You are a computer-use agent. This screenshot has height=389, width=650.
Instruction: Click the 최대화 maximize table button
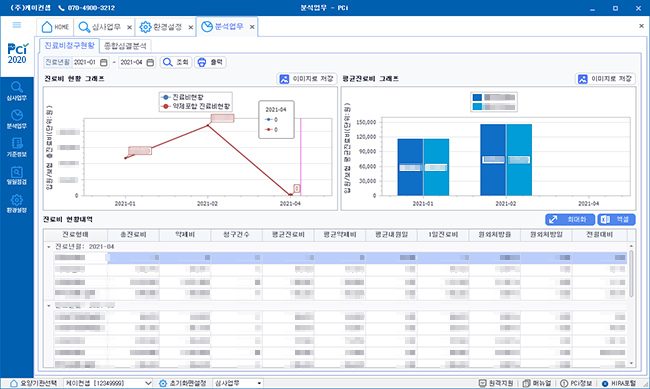(570, 219)
